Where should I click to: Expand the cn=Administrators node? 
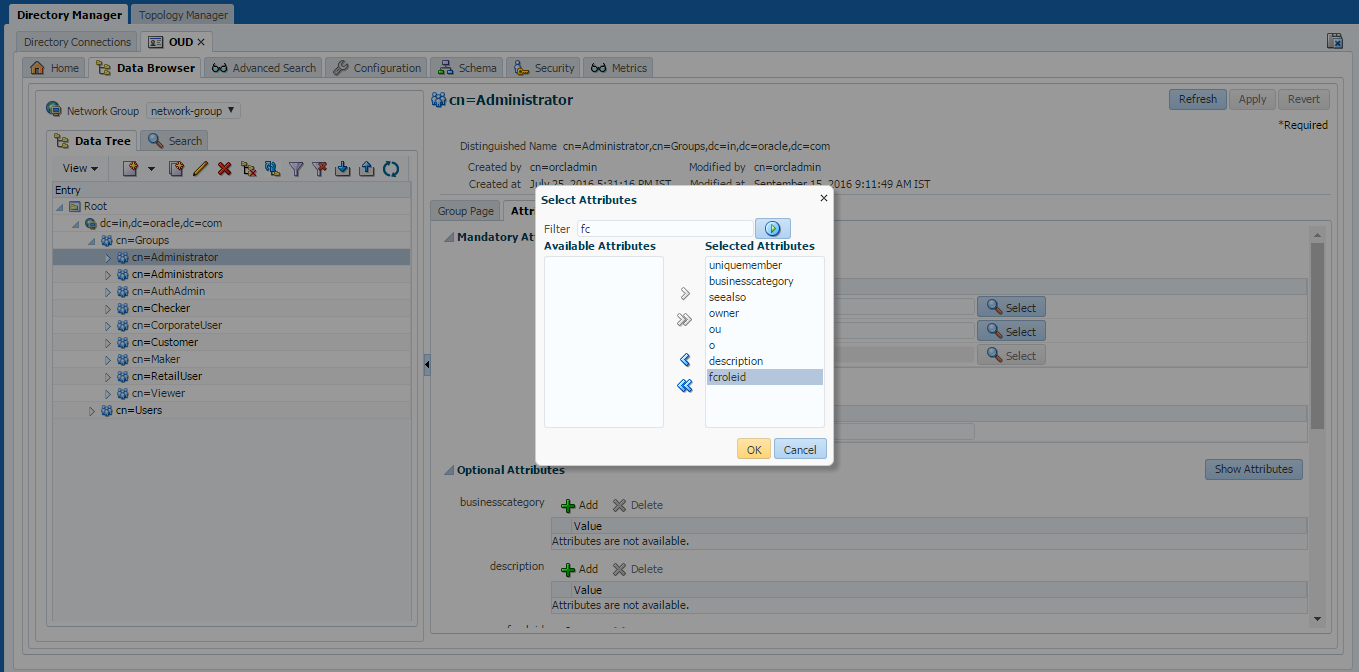[x=108, y=275]
